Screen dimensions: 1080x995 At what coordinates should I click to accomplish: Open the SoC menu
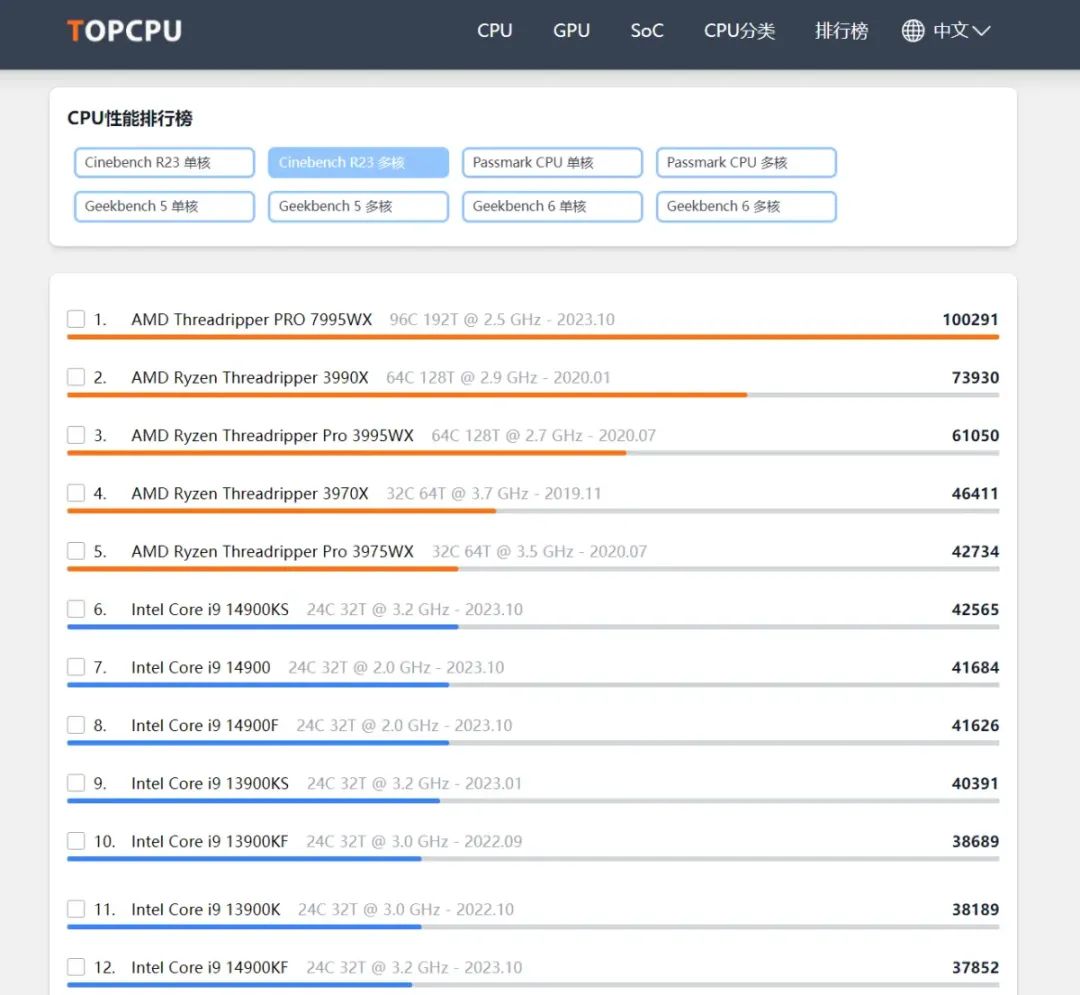click(x=647, y=31)
